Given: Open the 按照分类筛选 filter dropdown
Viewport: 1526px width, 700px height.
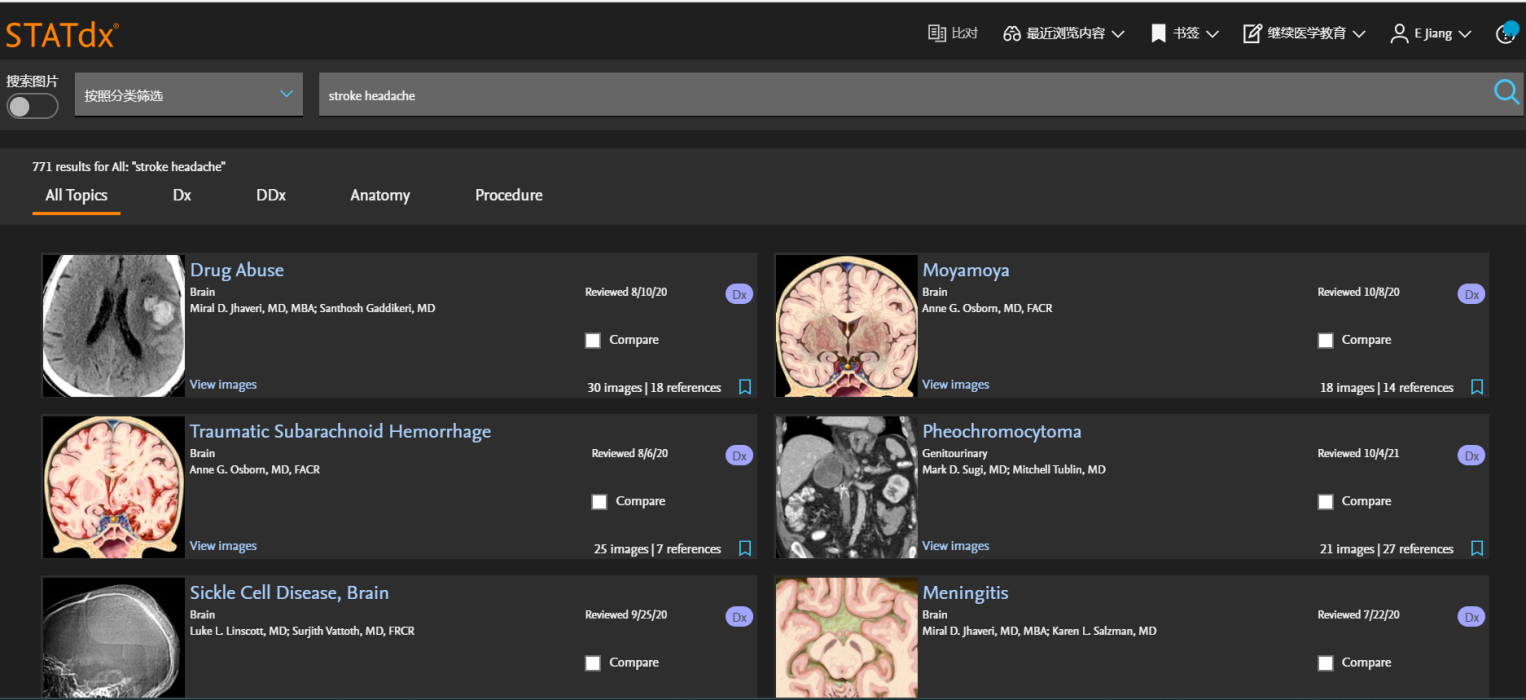Looking at the screenshot, I should pyautogui.click(x=188, y=96).
